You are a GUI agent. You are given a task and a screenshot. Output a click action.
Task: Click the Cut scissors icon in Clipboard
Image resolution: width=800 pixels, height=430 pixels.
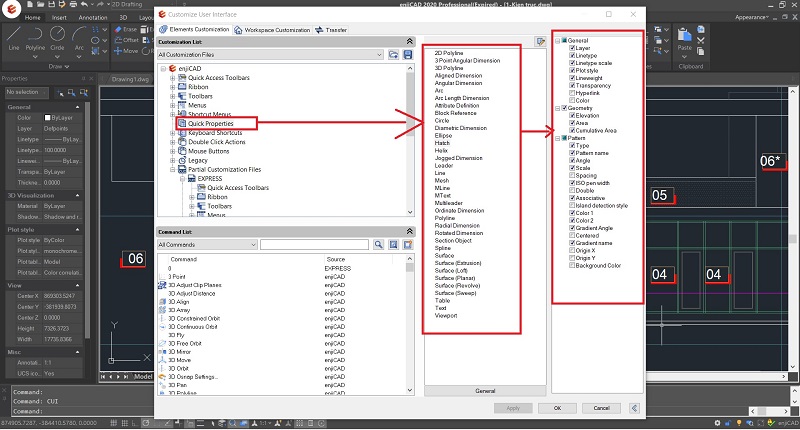click(x=701, y=40)
